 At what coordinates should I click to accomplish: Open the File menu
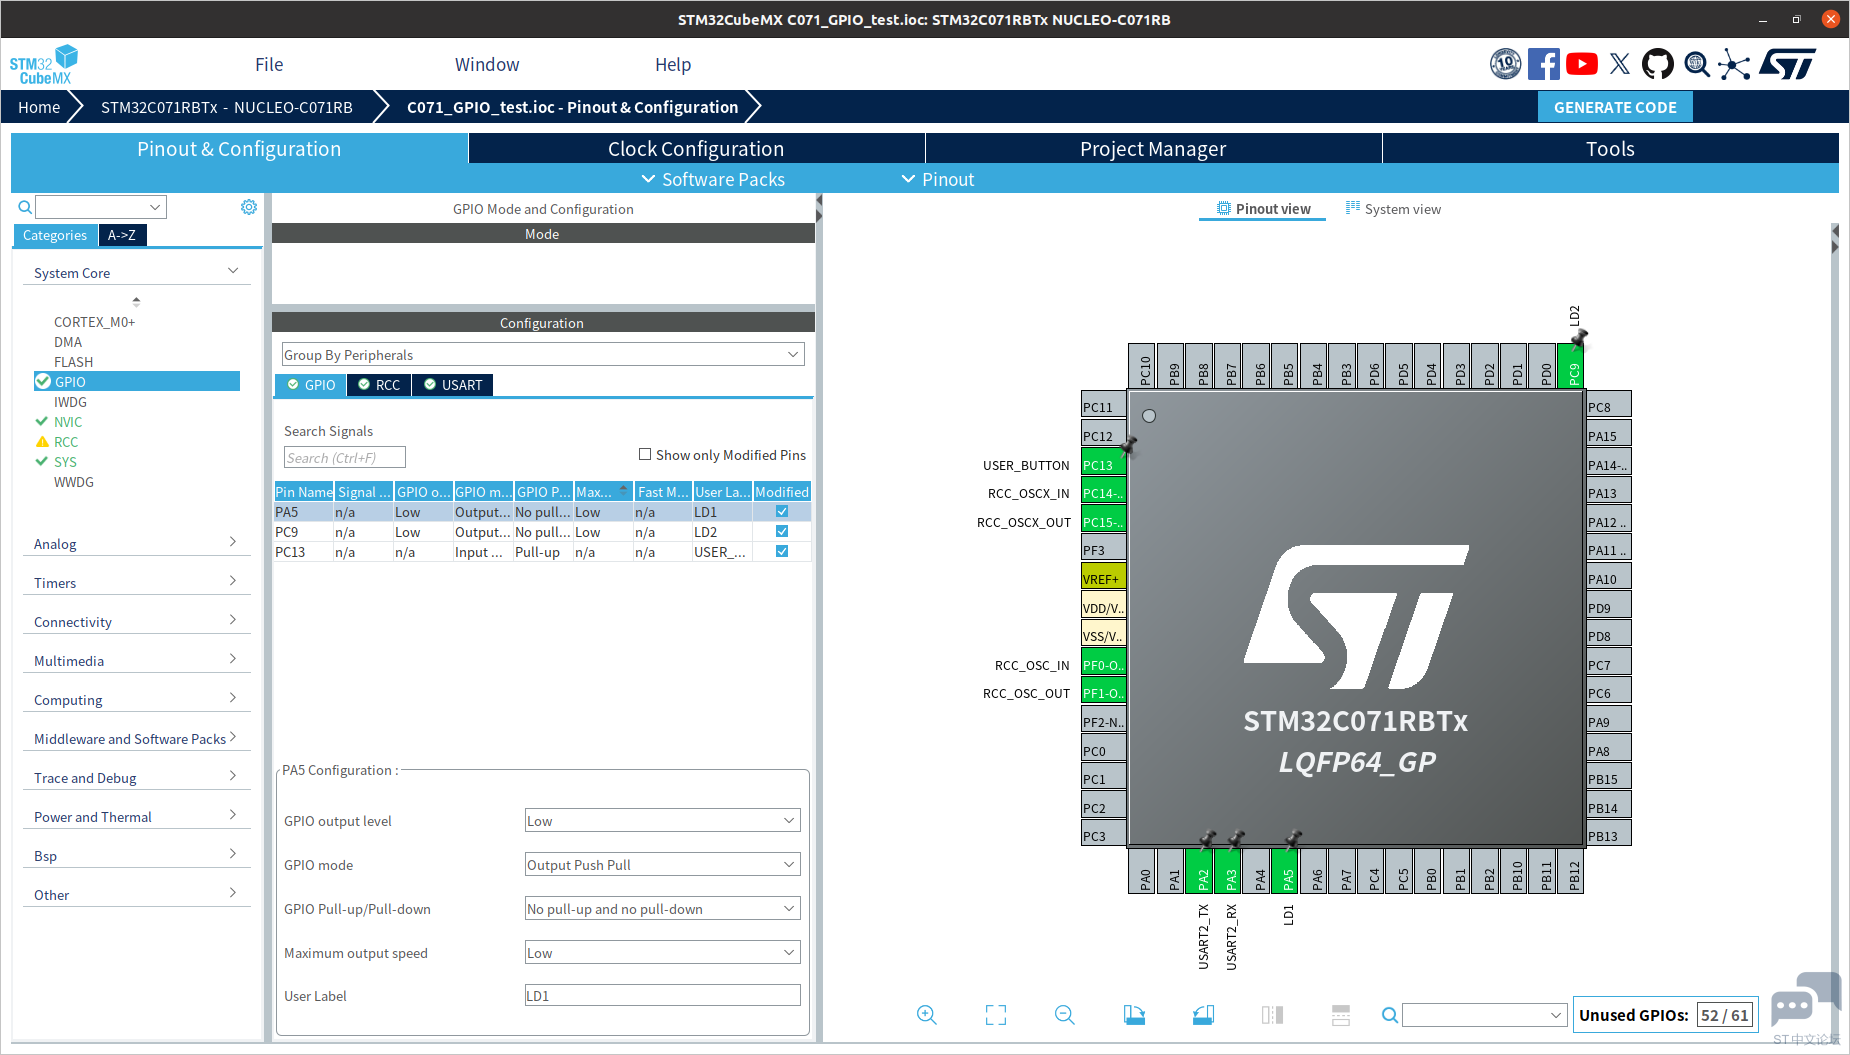coord(269,64)
